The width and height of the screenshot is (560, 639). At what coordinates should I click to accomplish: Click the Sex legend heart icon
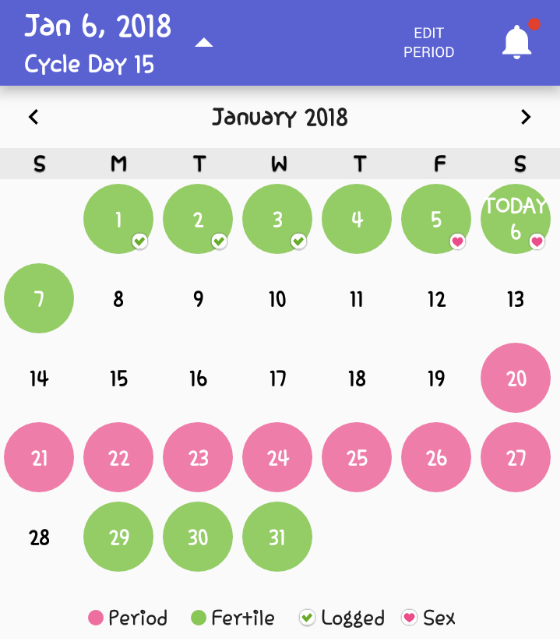coord(409,617)
